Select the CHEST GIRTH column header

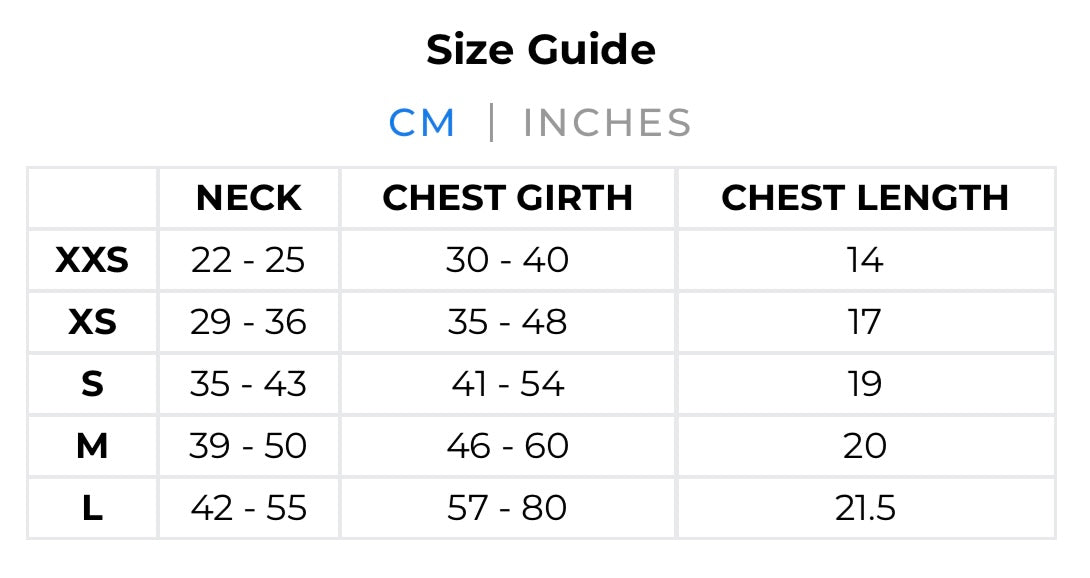click(507, 198)
